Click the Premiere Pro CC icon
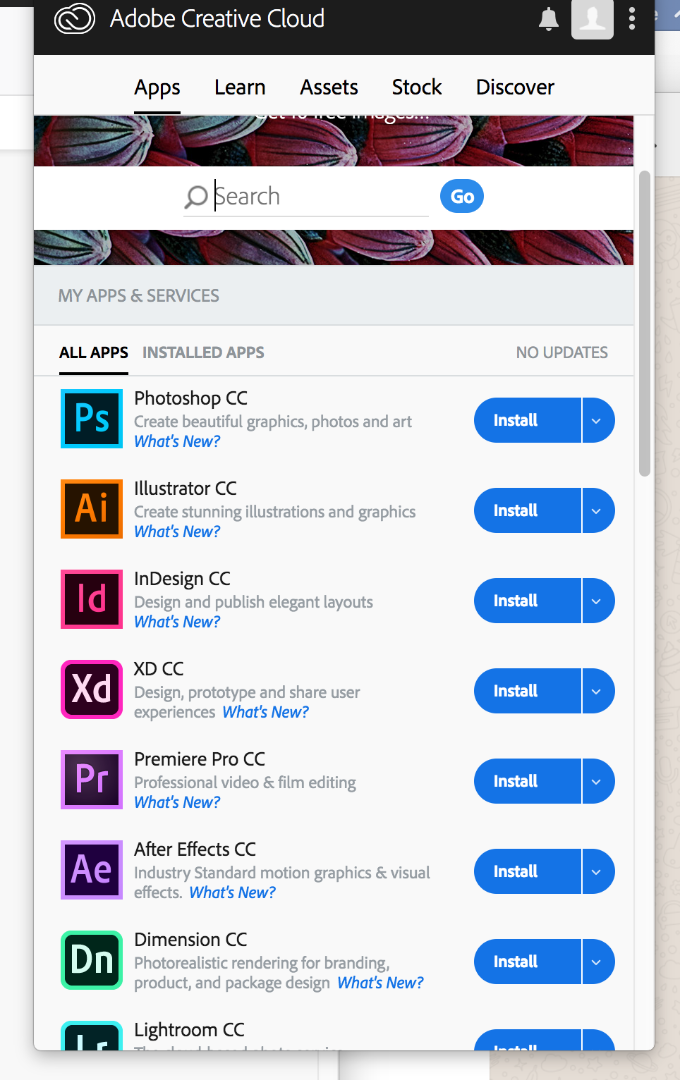Image resolution: width=680 pixels, height=1080 pixels. 91,780
